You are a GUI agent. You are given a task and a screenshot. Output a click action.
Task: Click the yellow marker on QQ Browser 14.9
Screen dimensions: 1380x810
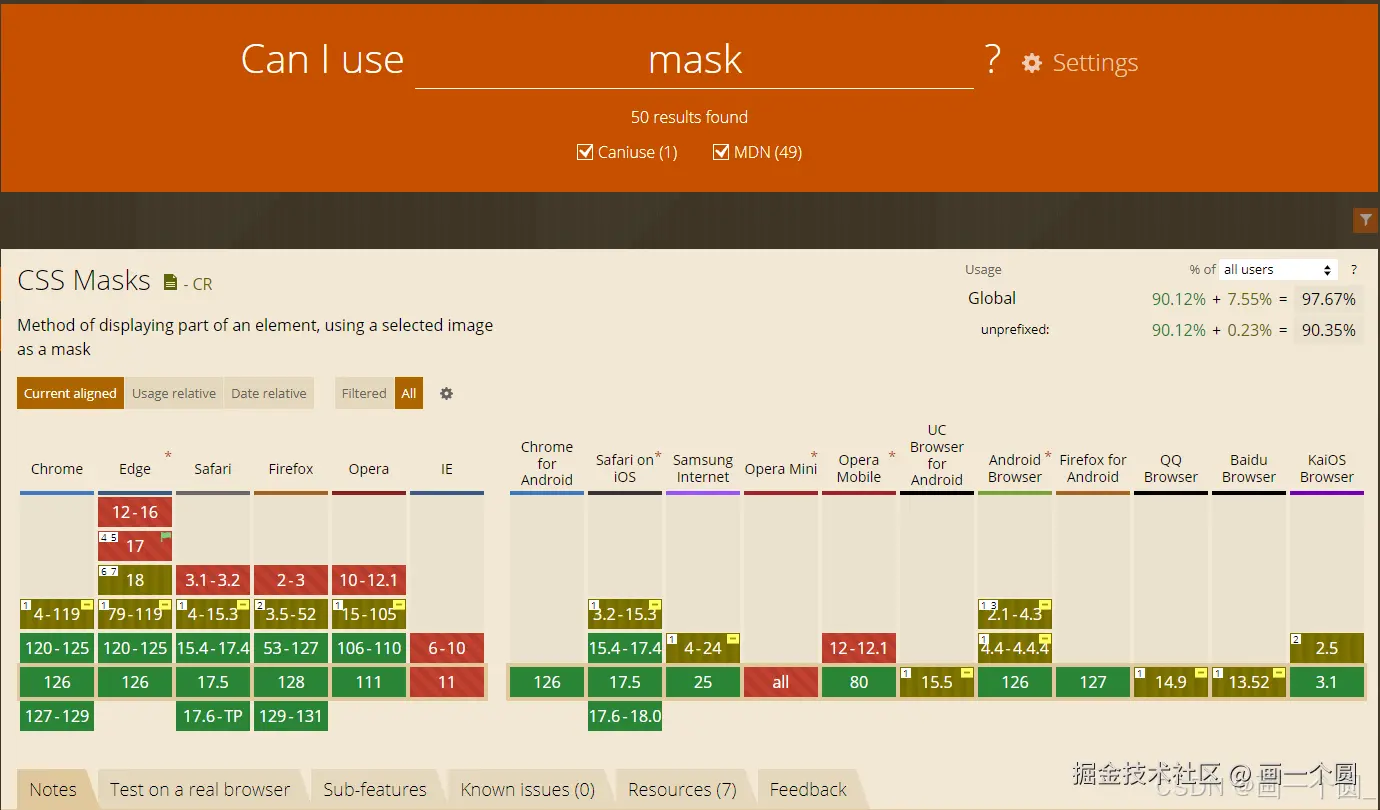tap(1201, 673)
